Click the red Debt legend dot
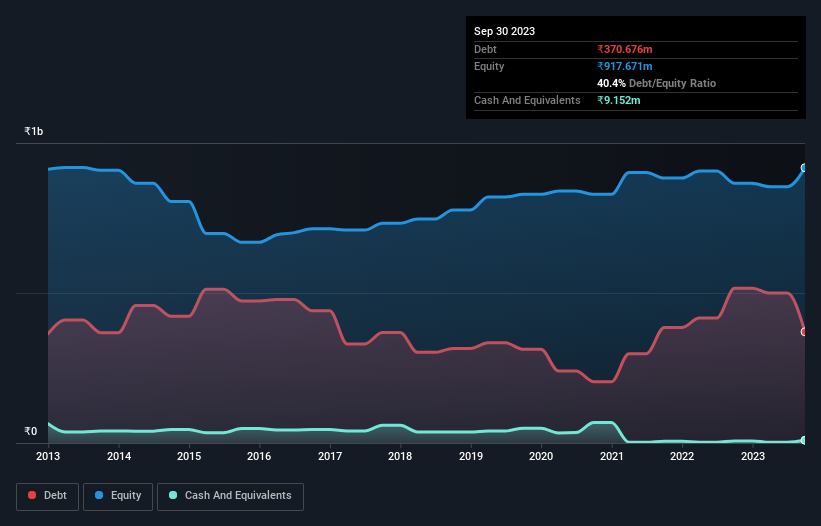This screenshot has width=821, height=526. (x=32, y=495)
